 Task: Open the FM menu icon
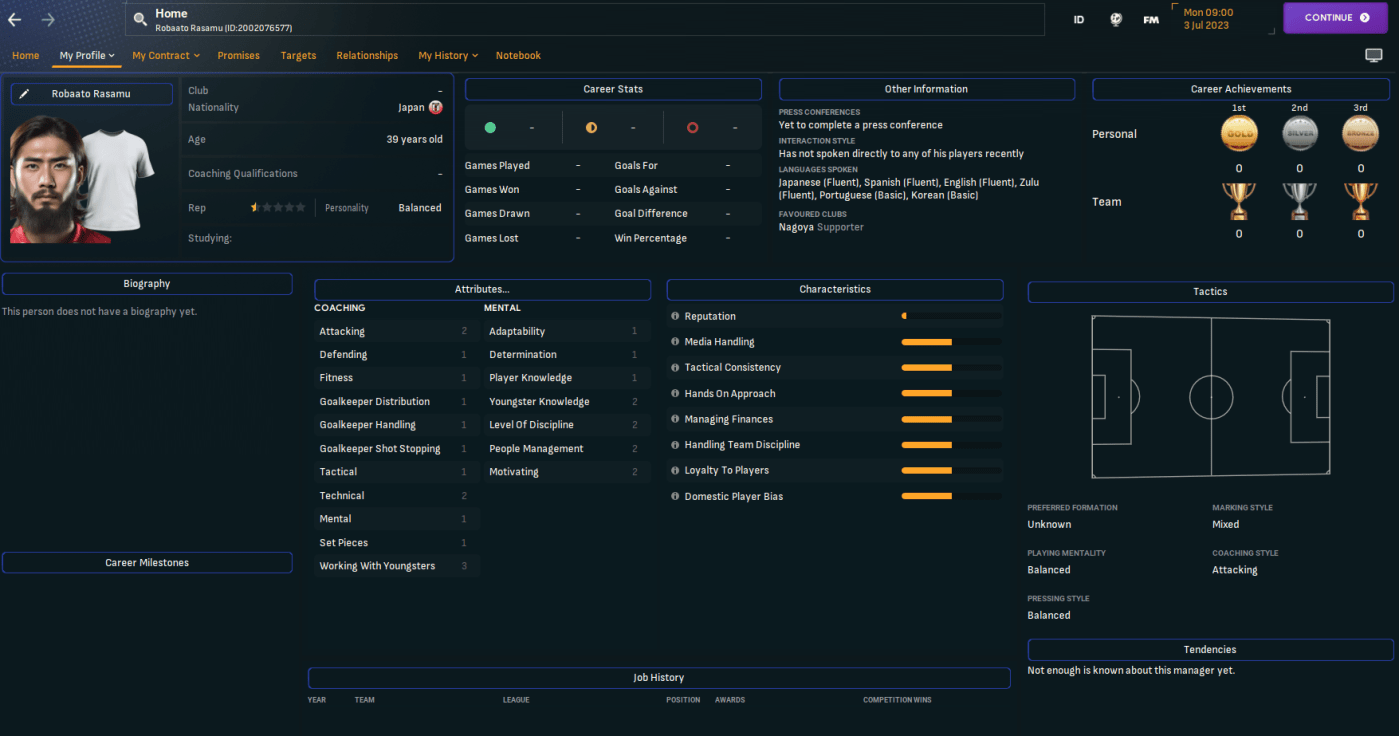1151,19
